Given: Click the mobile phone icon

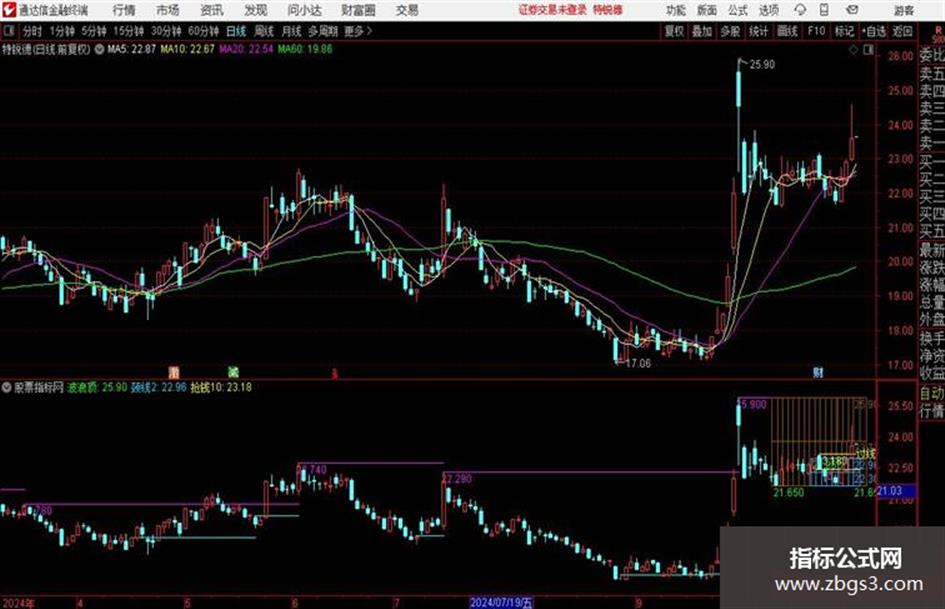Looking at the screenshot, I should [824, 10].
